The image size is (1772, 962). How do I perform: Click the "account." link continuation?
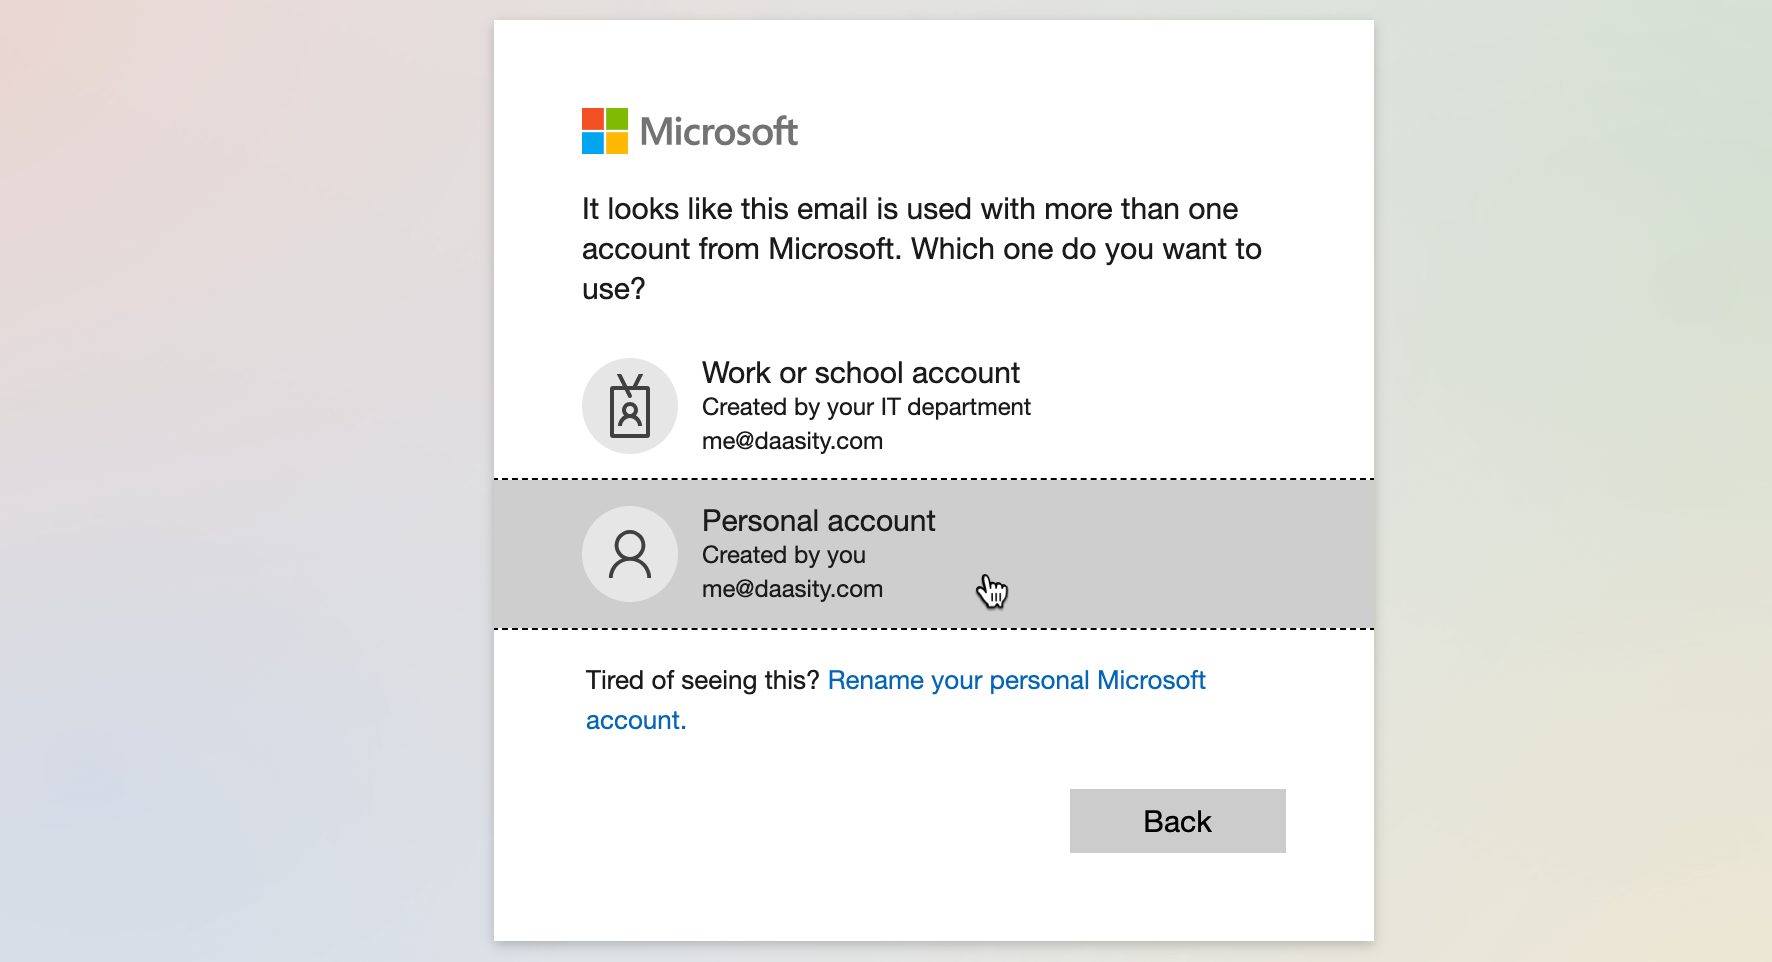(x=636, y=720)
